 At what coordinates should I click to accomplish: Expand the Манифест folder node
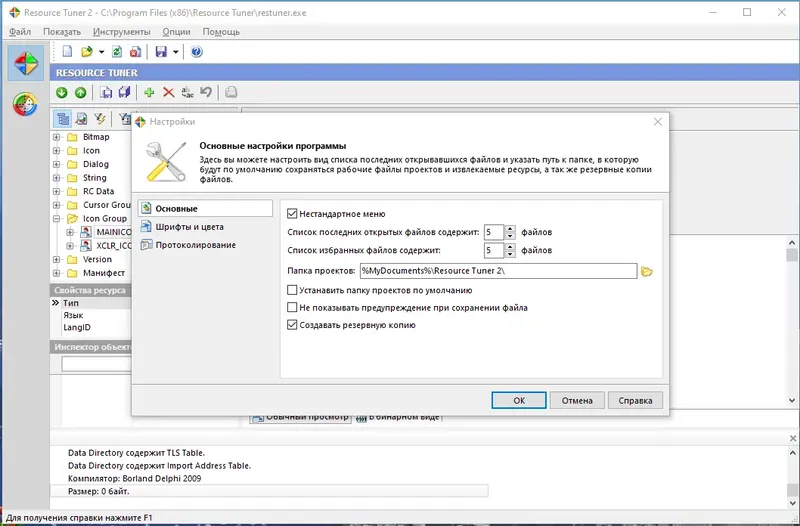coord(57,273)
